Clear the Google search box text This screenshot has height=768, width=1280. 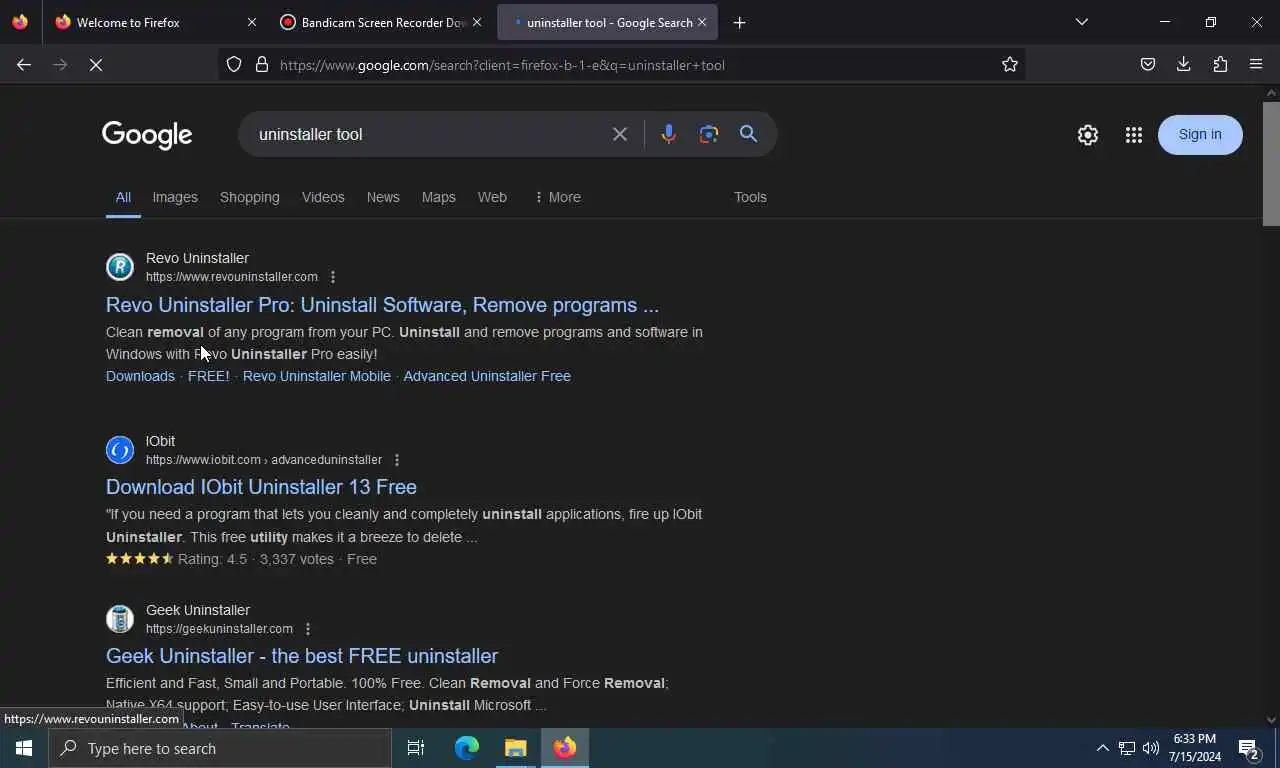click(620, 134)
